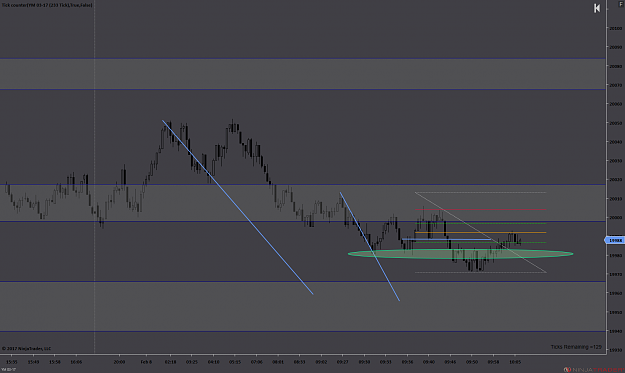Click the 'Ticks Remaining =129' text

pos(576,347)
